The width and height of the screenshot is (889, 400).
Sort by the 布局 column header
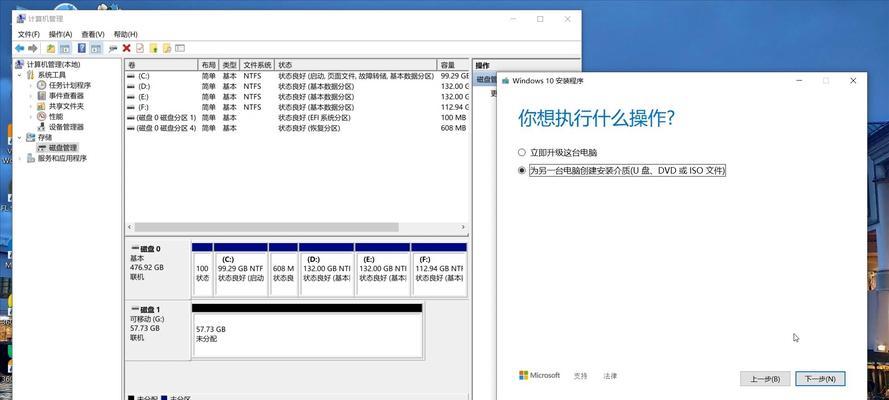click(x=208, y=65)
